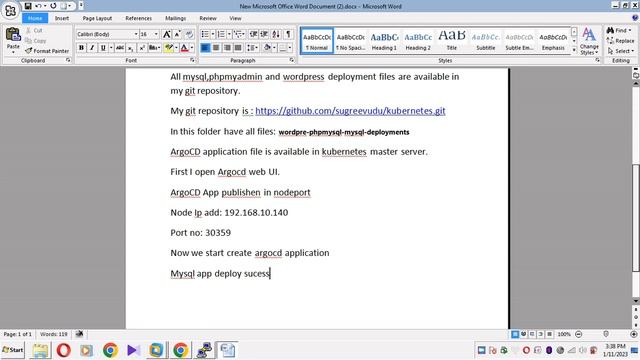Apply Heading 1 style
Screen dimensions: 640x360
pyautogui.click(x=384, y=40)
